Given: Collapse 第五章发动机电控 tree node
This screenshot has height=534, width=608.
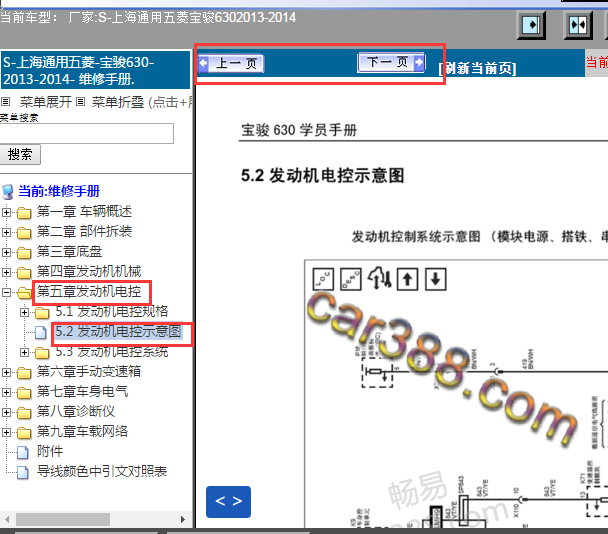Looking at the screenshot, I should 6,292.
